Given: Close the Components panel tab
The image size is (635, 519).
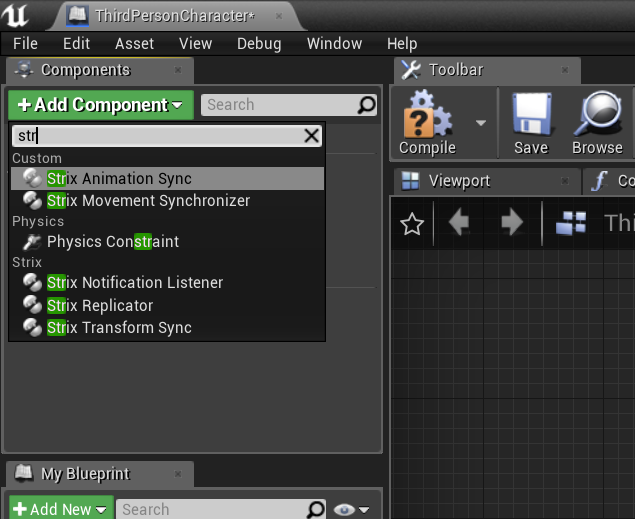Looking at the screenshot, I should coord(178,70).
